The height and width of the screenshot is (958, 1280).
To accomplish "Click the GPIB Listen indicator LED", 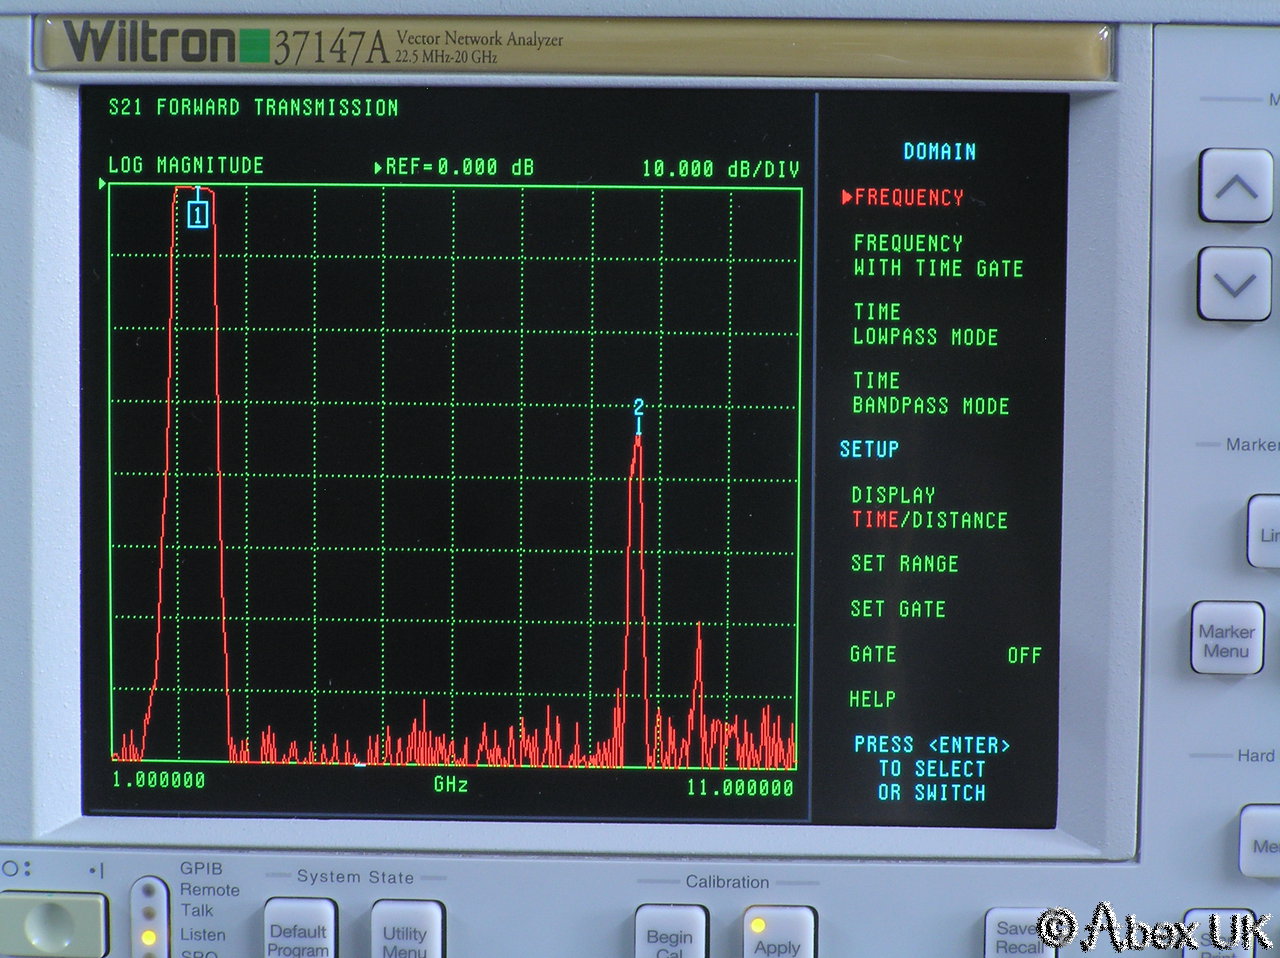I will [x=149, y=937].
